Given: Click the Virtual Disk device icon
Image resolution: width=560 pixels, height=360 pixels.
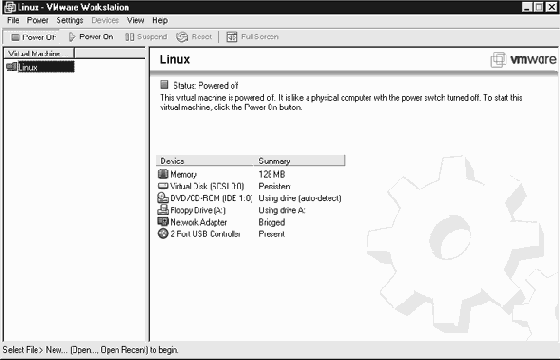Looking at the screenshot, I should coord(163,186).
